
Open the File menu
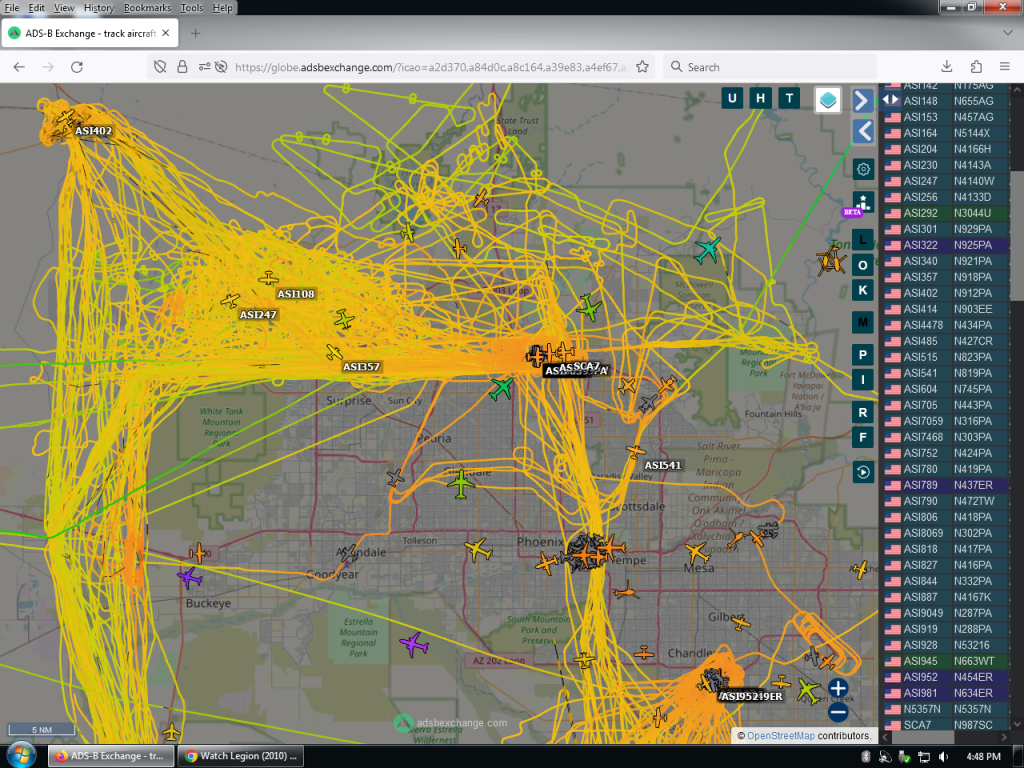tap(12, 8)
